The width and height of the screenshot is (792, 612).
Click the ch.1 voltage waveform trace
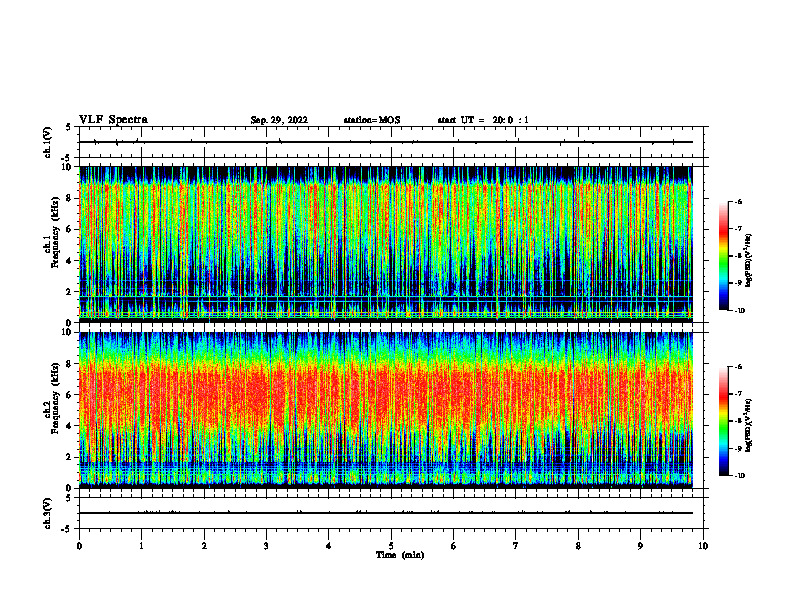[x=386, y=142]
